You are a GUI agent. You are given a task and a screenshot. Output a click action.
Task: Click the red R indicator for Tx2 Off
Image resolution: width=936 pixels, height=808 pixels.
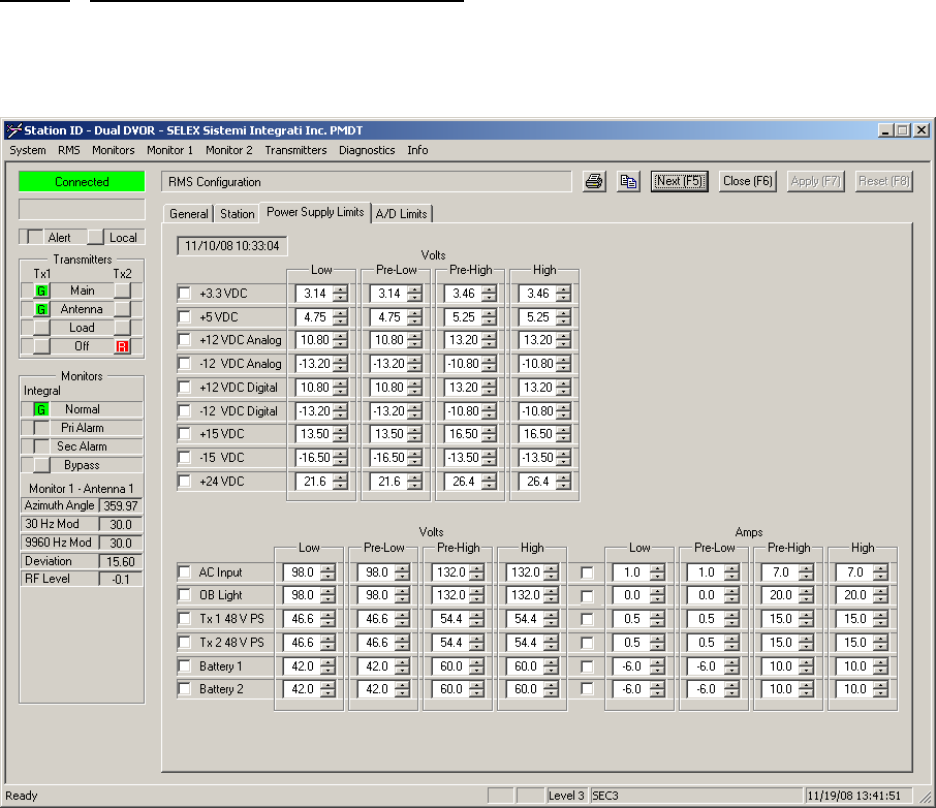click(122, 346)
